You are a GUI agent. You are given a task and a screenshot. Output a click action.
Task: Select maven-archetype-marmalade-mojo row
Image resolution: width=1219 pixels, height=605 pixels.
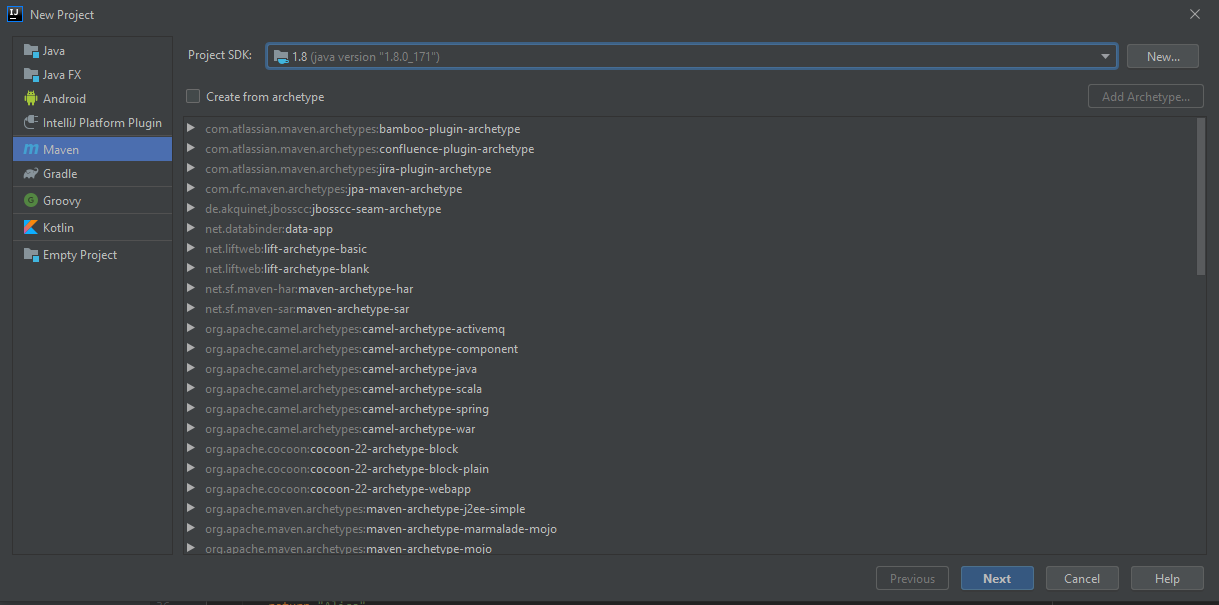pyautogui.click(x=690, y=529)
